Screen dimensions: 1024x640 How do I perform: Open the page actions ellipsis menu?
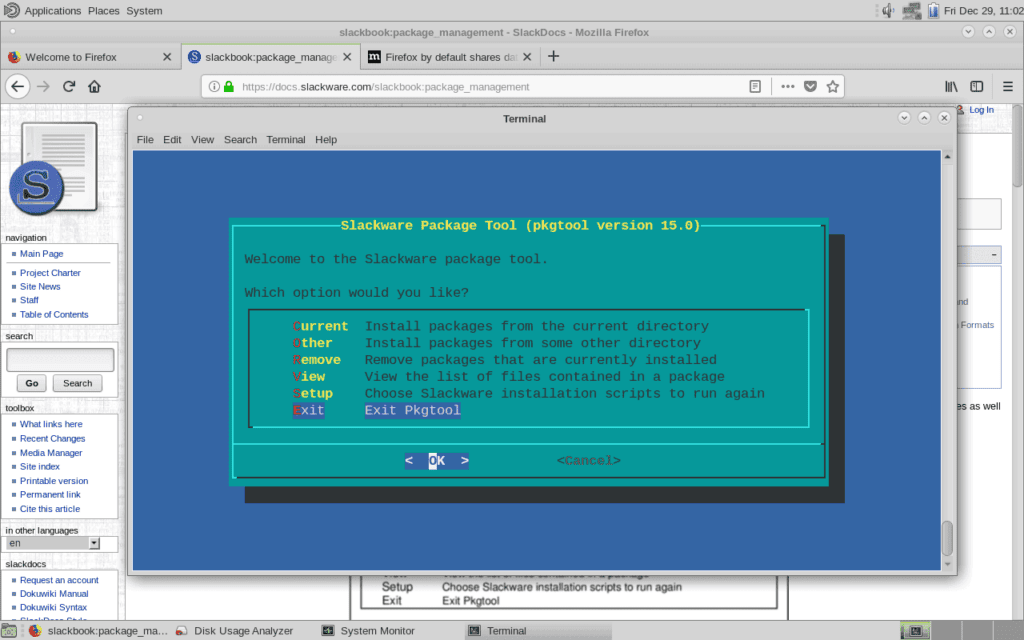coord(788,87)
